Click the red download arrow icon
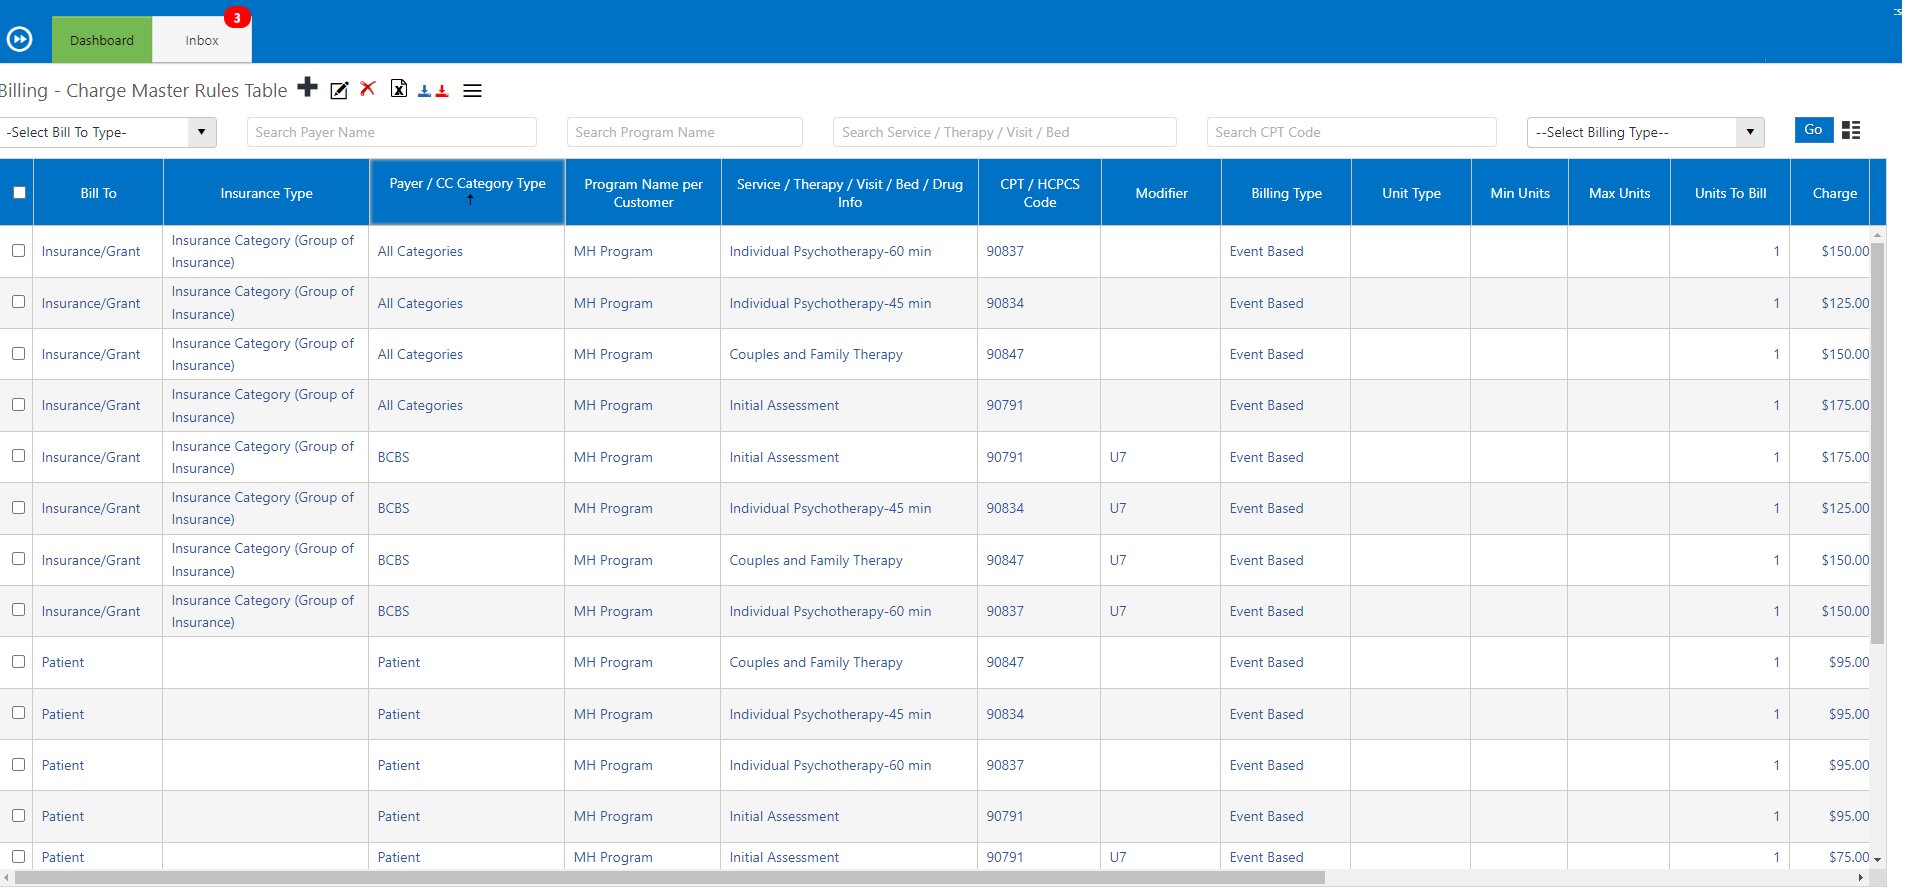This screenshot has height=888, width=1920. [x=442, y=91]
